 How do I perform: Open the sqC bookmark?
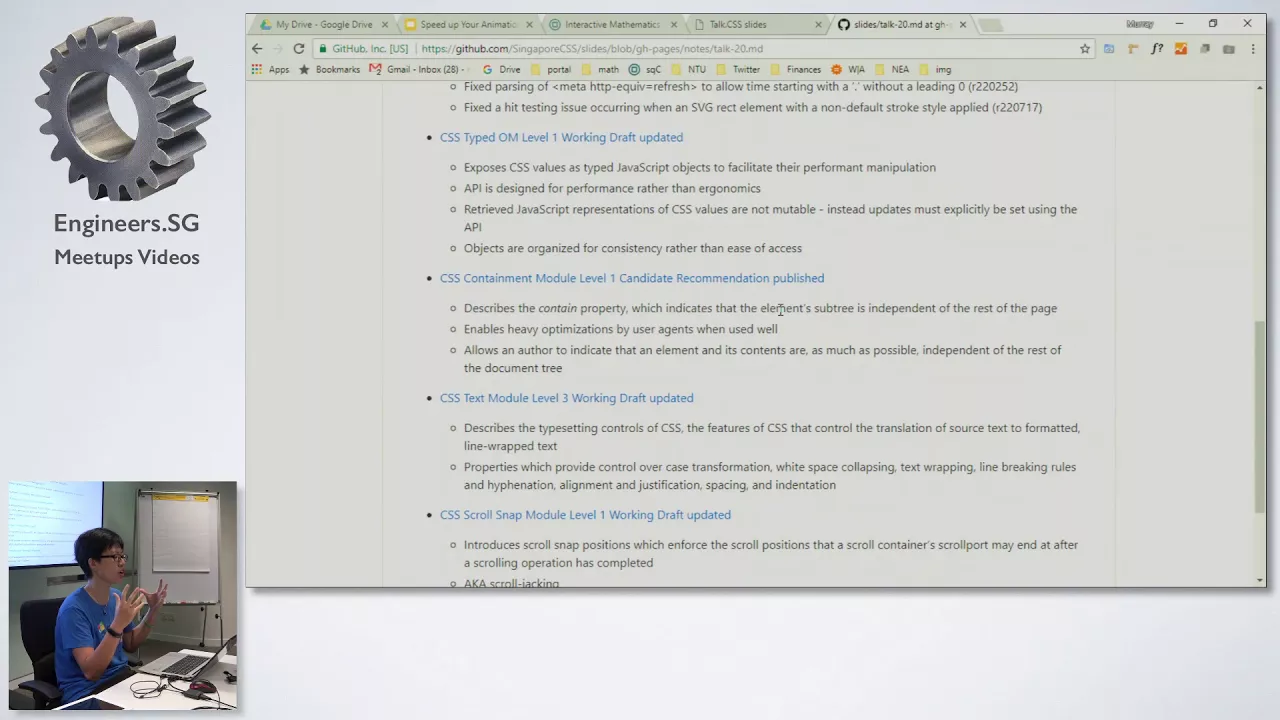pyautogui.click(x=645, y=69)
